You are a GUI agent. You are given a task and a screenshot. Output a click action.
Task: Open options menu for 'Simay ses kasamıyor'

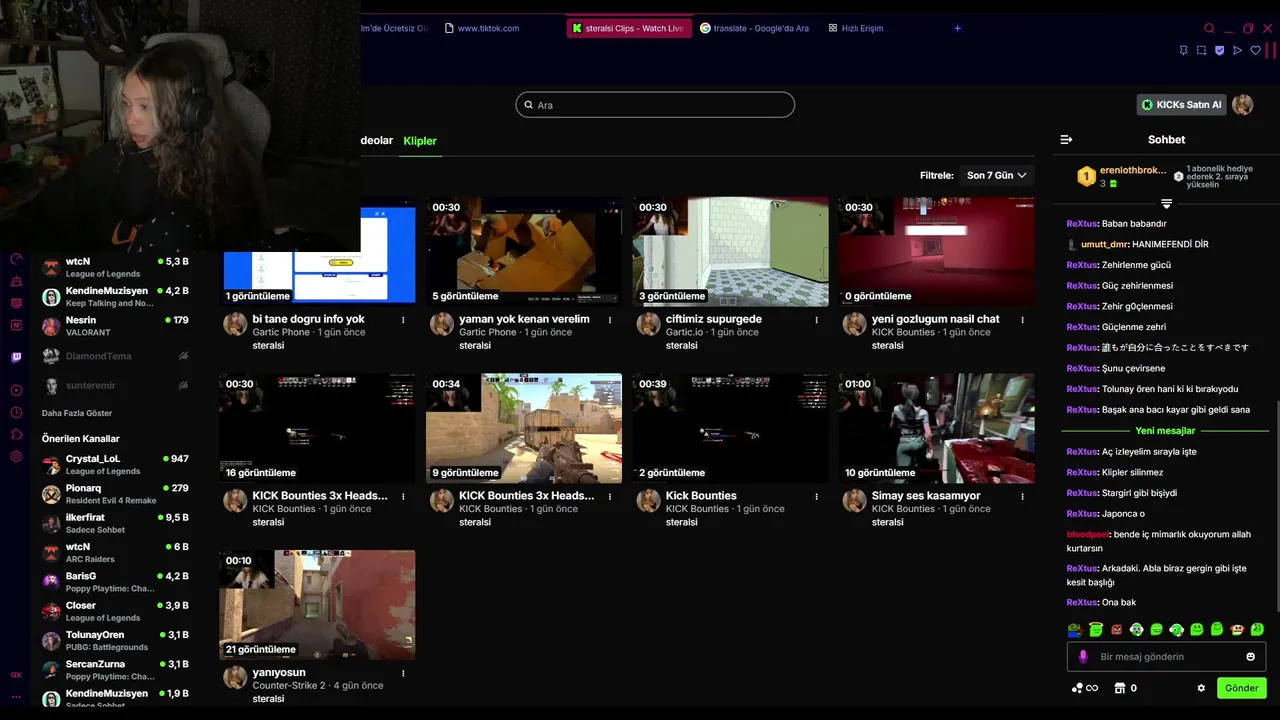(1022, 496)
